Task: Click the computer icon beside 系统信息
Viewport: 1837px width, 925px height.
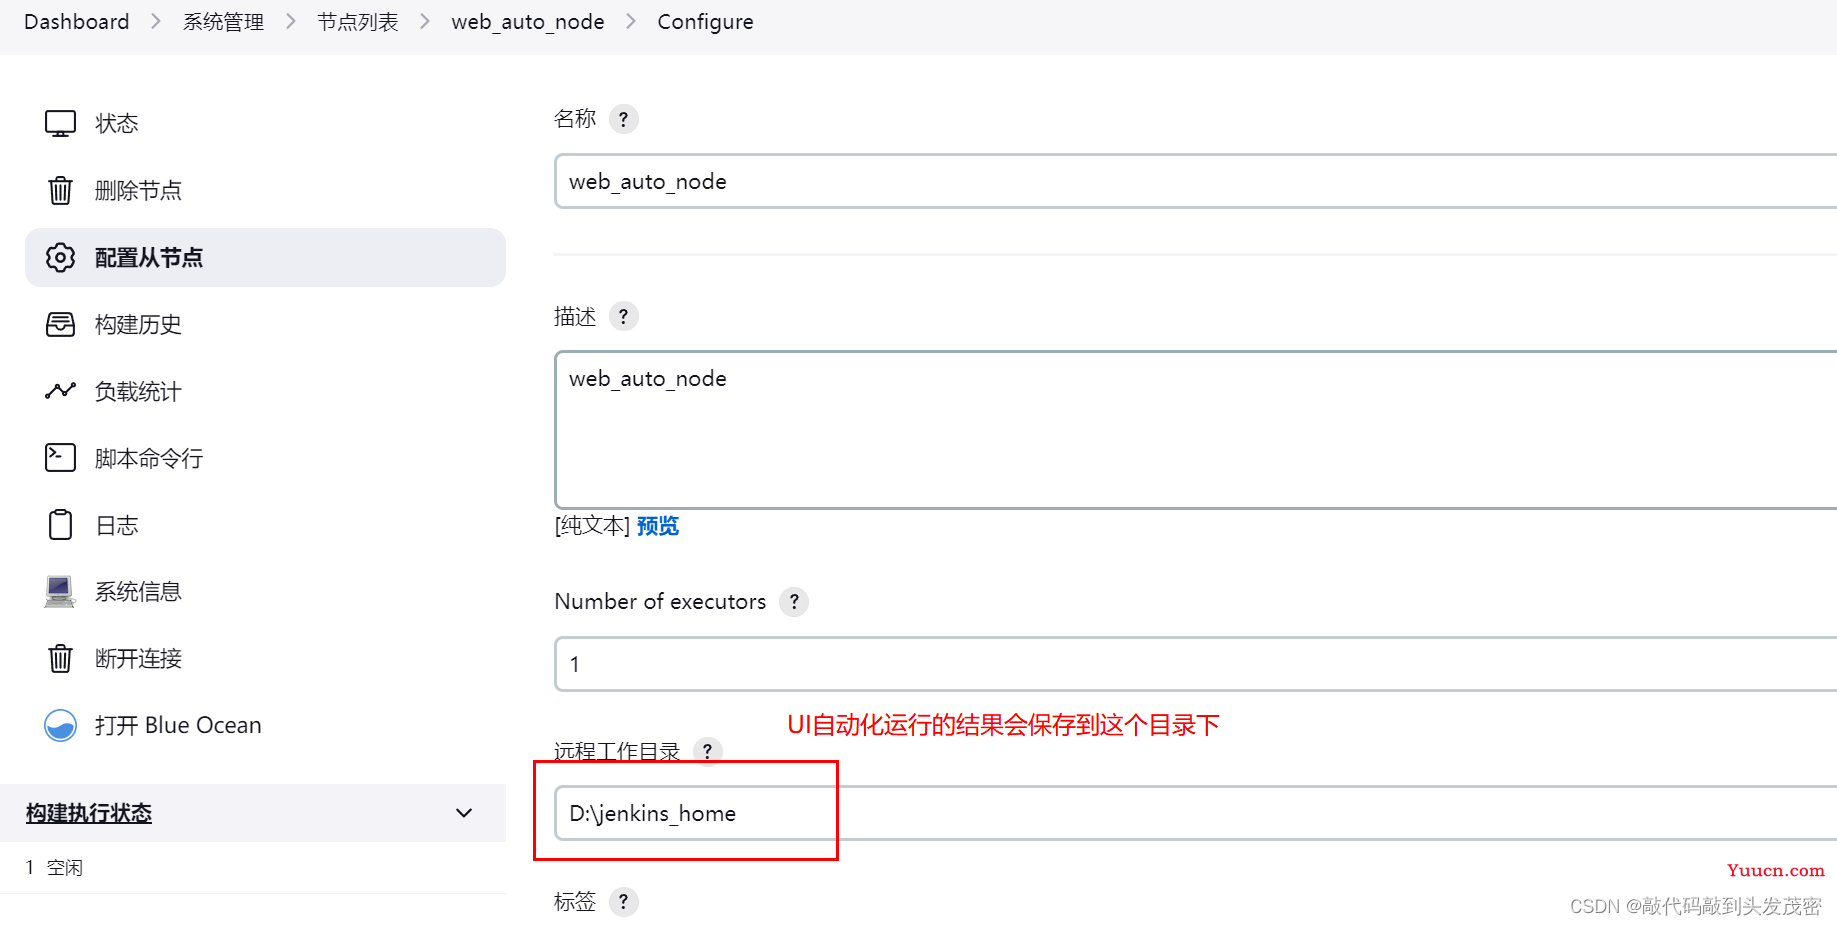Action: click(x=60, y=592)
